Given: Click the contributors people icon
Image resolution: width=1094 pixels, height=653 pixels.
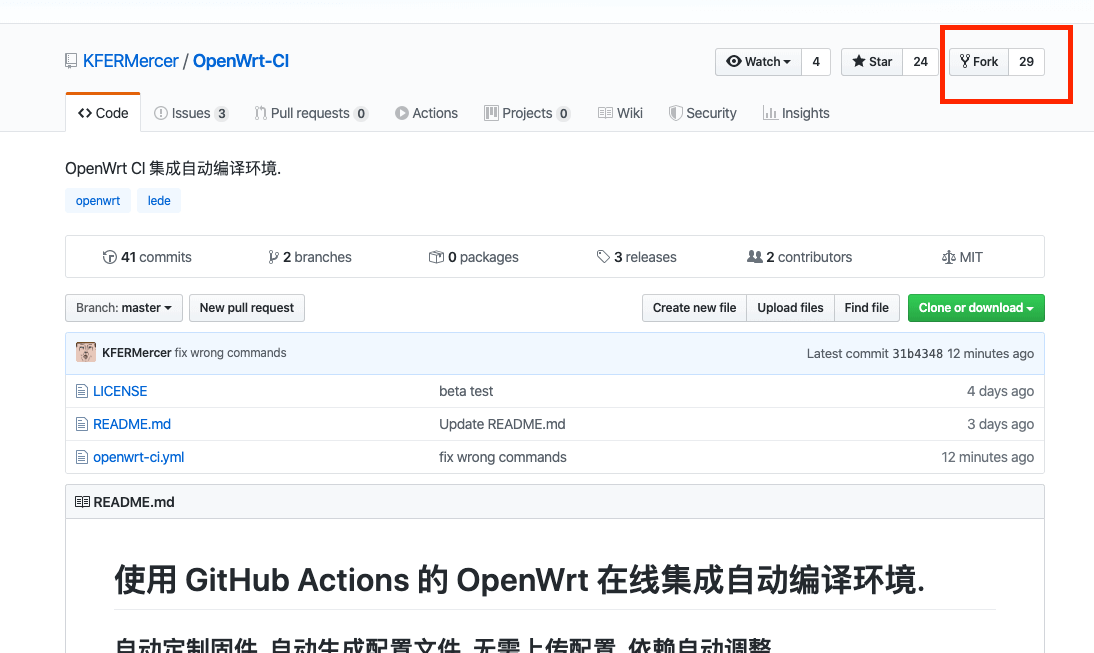Looking at the screenshot, I should coord(756,257).
